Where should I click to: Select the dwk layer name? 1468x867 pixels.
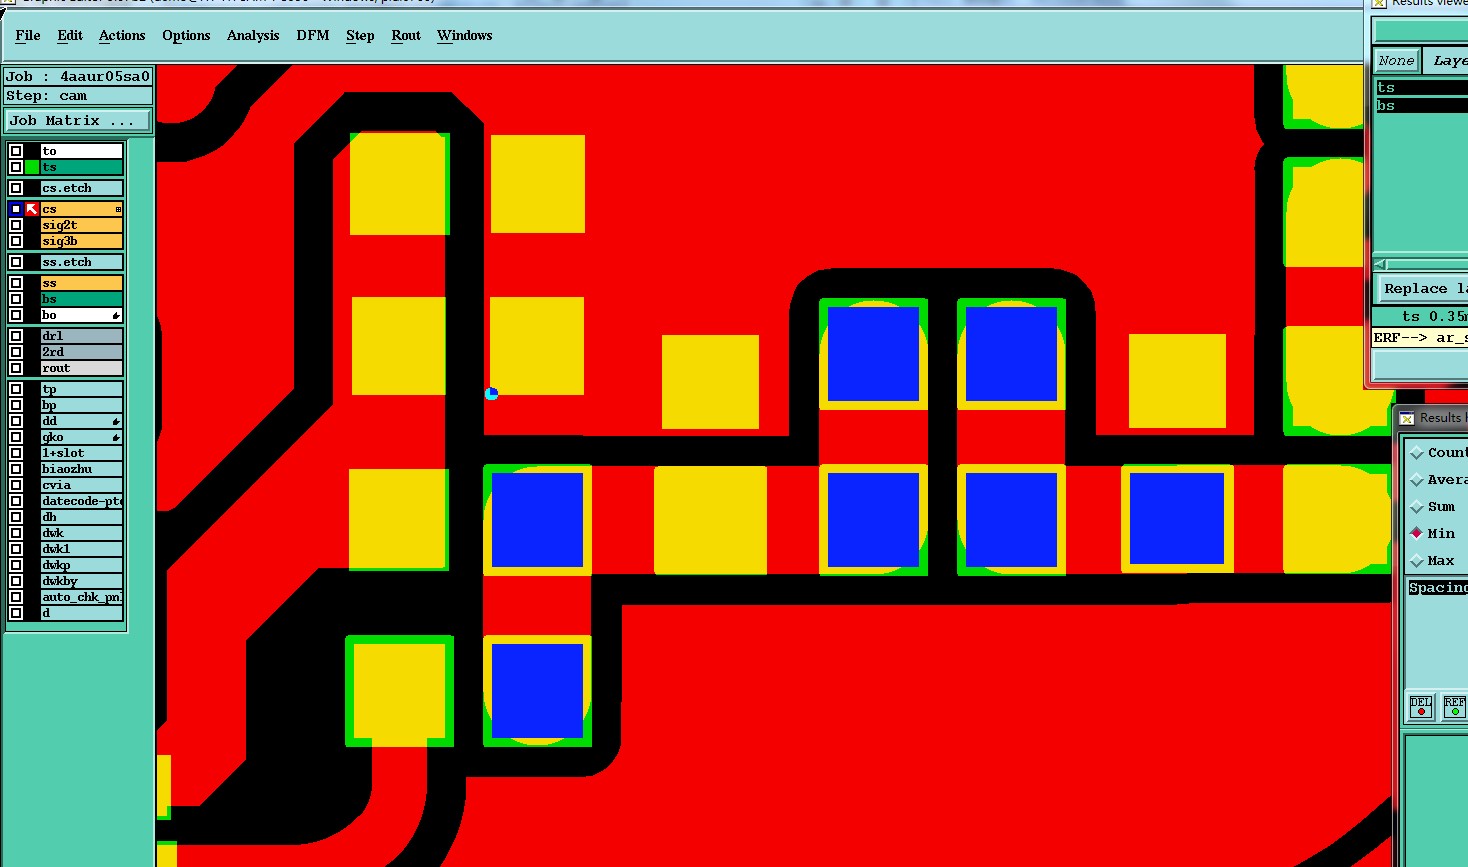[x=81, y=533]
